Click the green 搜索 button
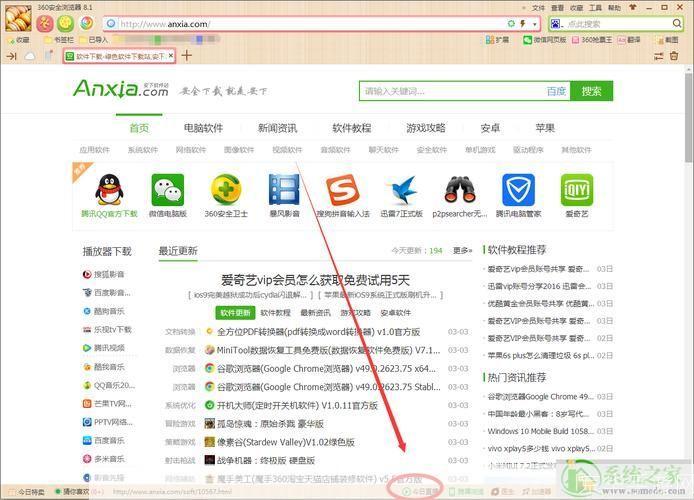 coord(591,91)
